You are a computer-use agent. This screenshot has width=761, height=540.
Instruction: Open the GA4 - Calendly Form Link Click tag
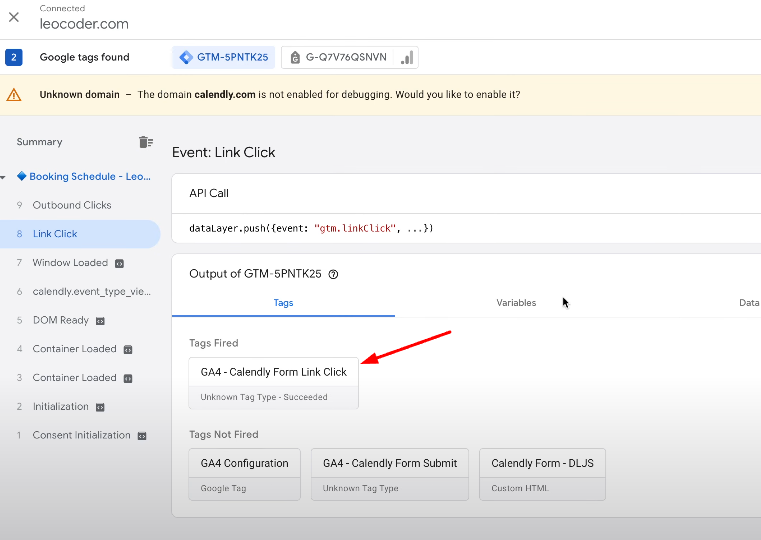(274, 384)
